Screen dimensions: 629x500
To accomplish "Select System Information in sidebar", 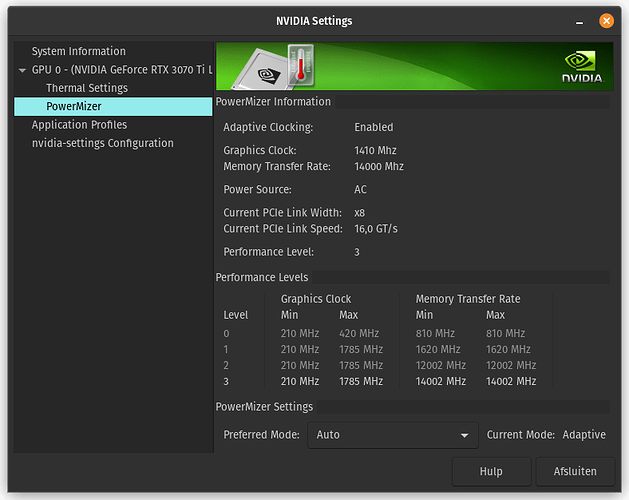I will (x=79, y=51).
